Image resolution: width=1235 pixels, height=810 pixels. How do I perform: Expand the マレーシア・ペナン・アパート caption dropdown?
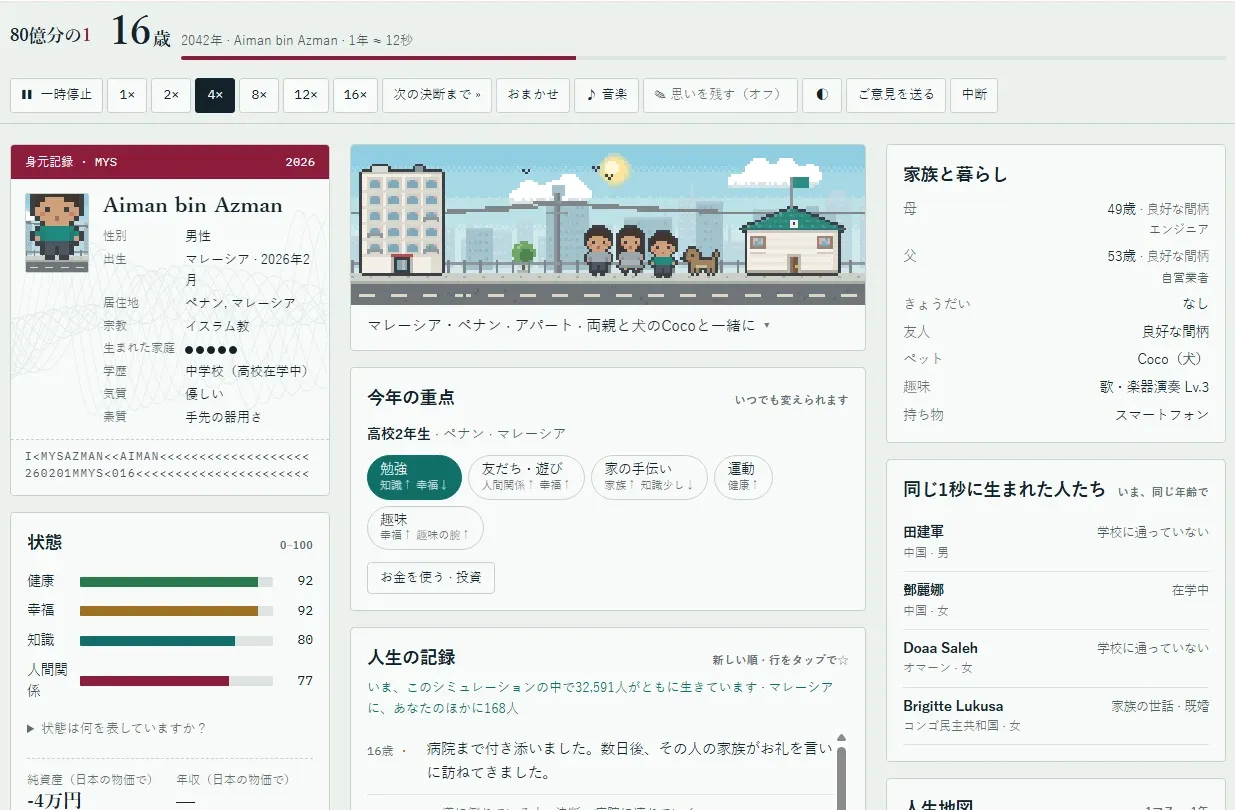coord(569,326)
